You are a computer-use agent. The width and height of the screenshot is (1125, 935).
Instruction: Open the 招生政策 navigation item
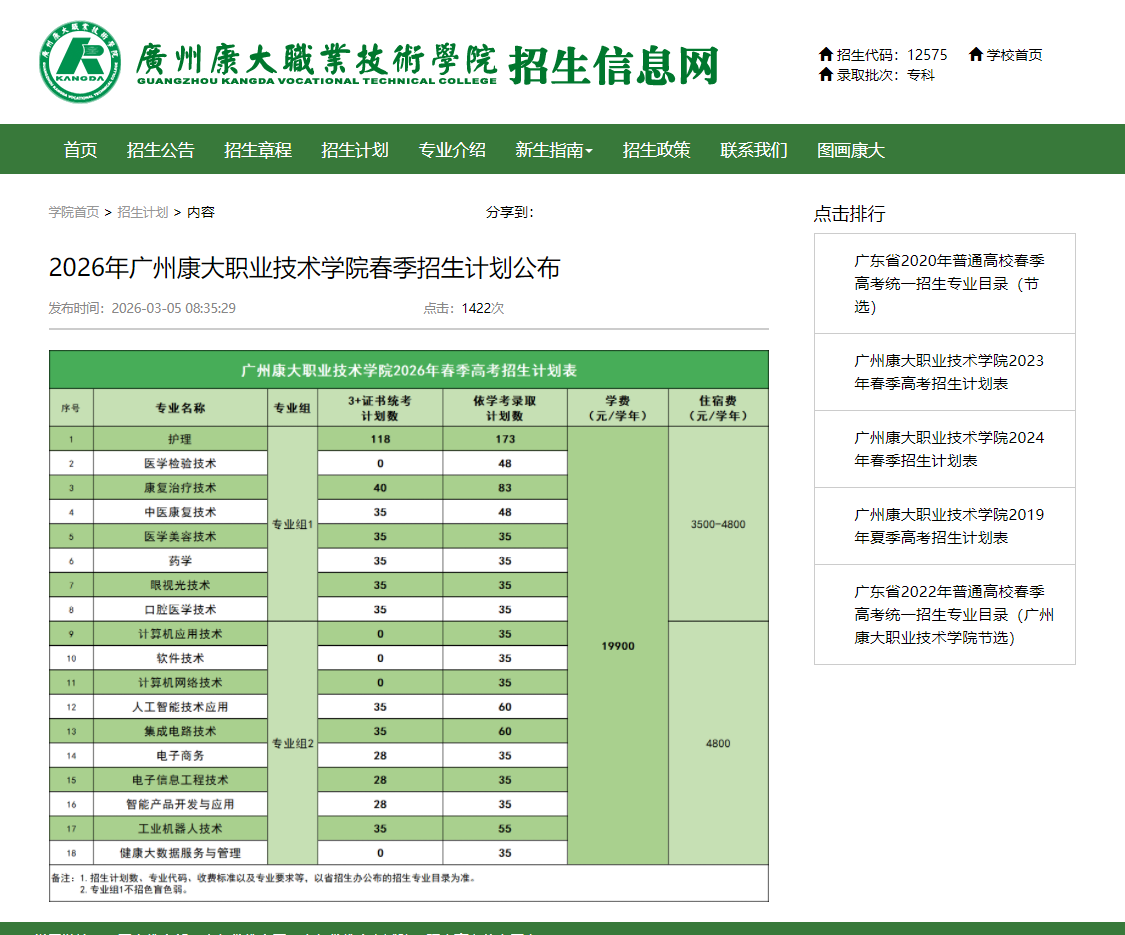pos(656,149)
